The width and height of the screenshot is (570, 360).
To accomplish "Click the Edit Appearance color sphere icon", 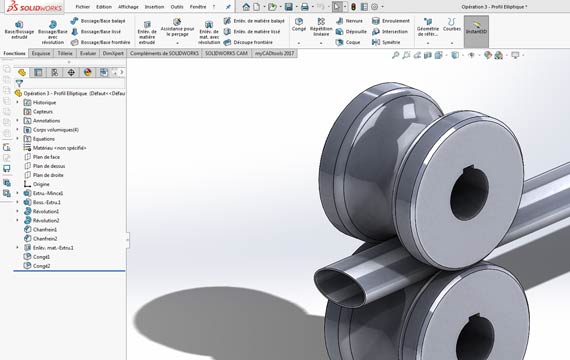I will [488, 55].
